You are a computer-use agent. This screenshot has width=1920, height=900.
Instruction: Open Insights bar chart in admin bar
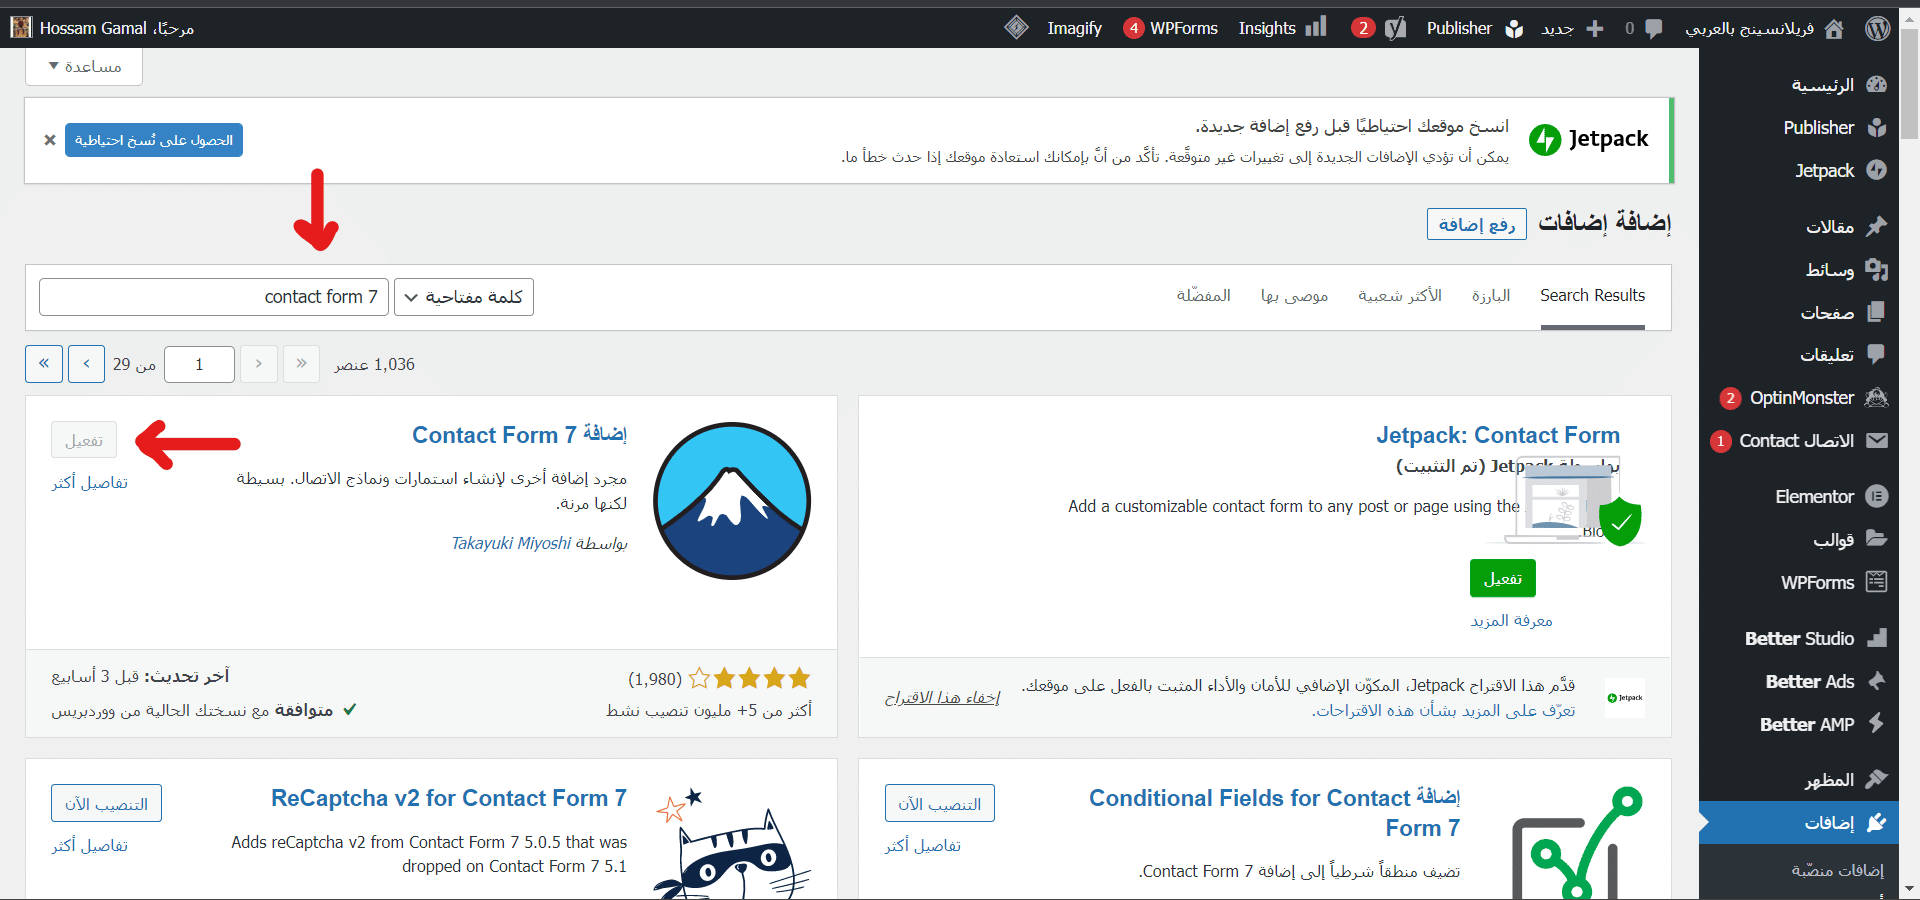(x=1316, y=27)
